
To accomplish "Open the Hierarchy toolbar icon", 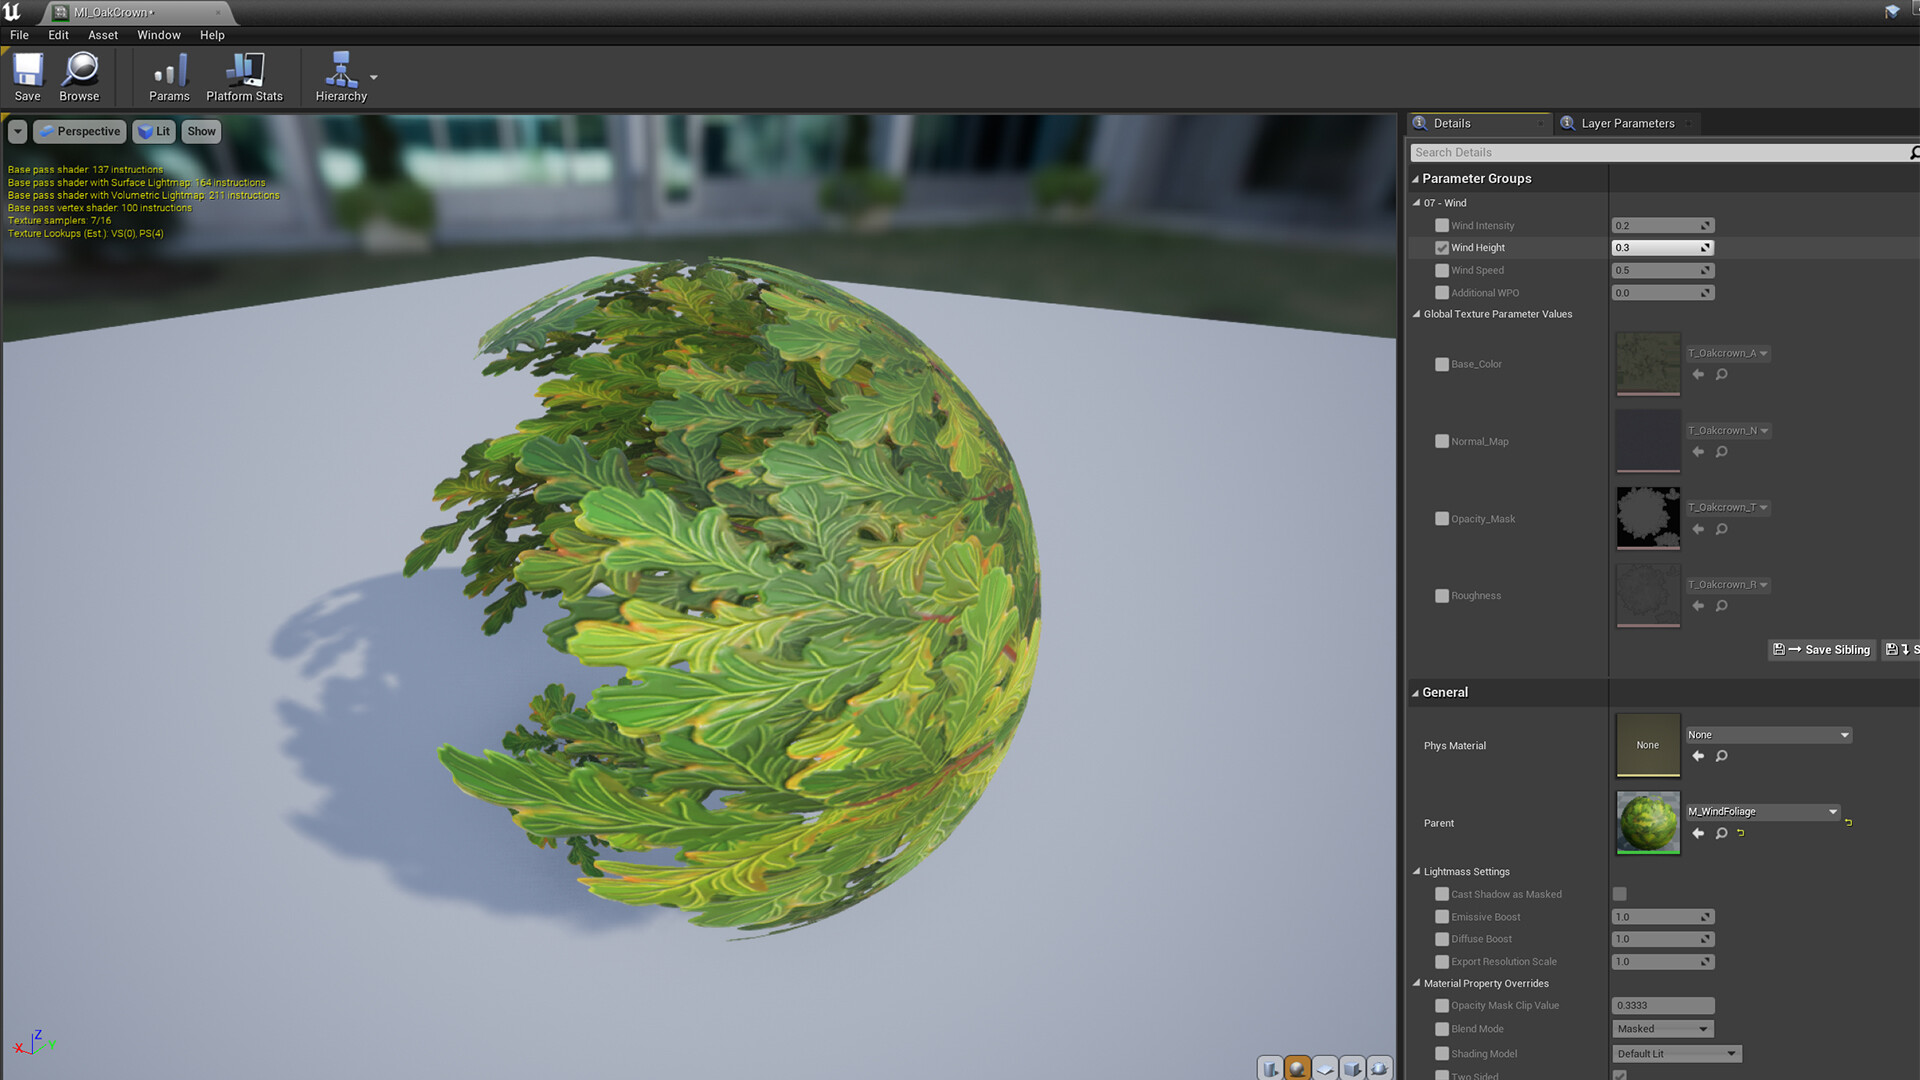I will (x=341, y=75).
